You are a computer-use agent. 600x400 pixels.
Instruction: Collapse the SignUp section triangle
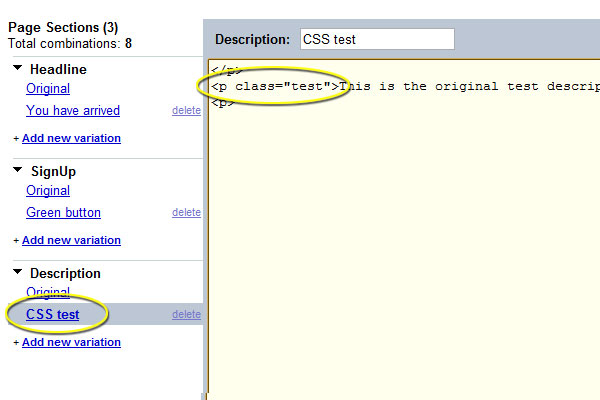(x=19, y=171)
